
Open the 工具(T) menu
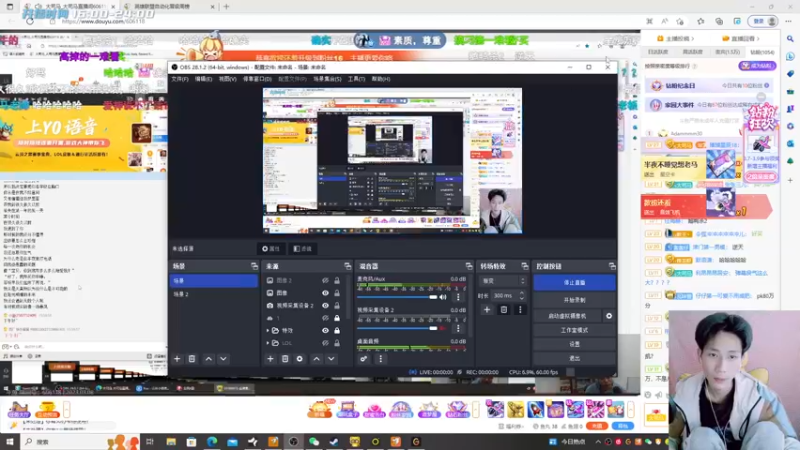356,79
